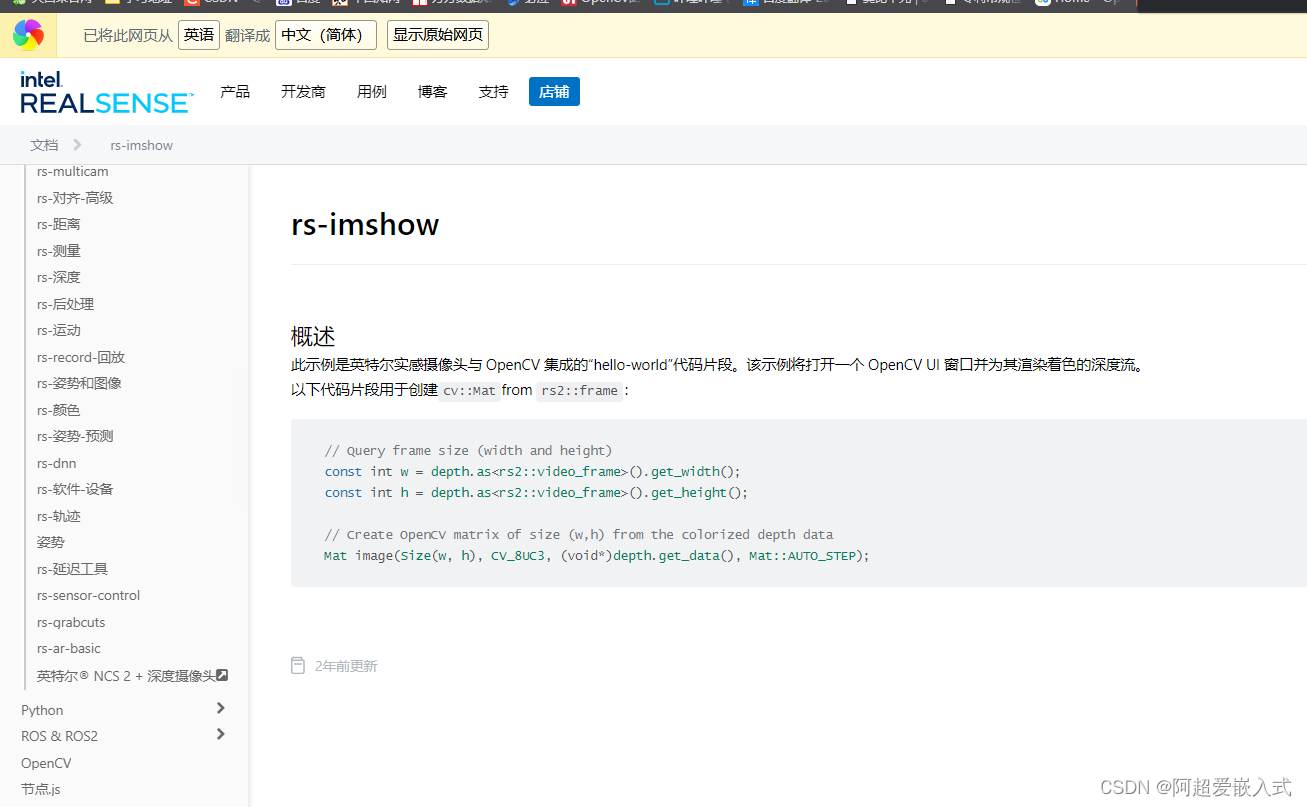
Task: Open rs-距离 in the sidebar
Action: tap(59, 224)
